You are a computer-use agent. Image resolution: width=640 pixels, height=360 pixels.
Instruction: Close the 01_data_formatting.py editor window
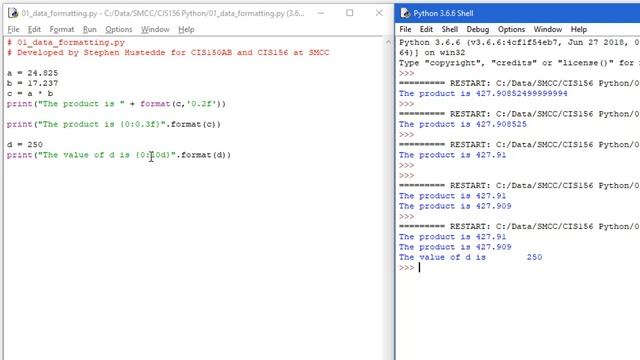pos(379,13)
